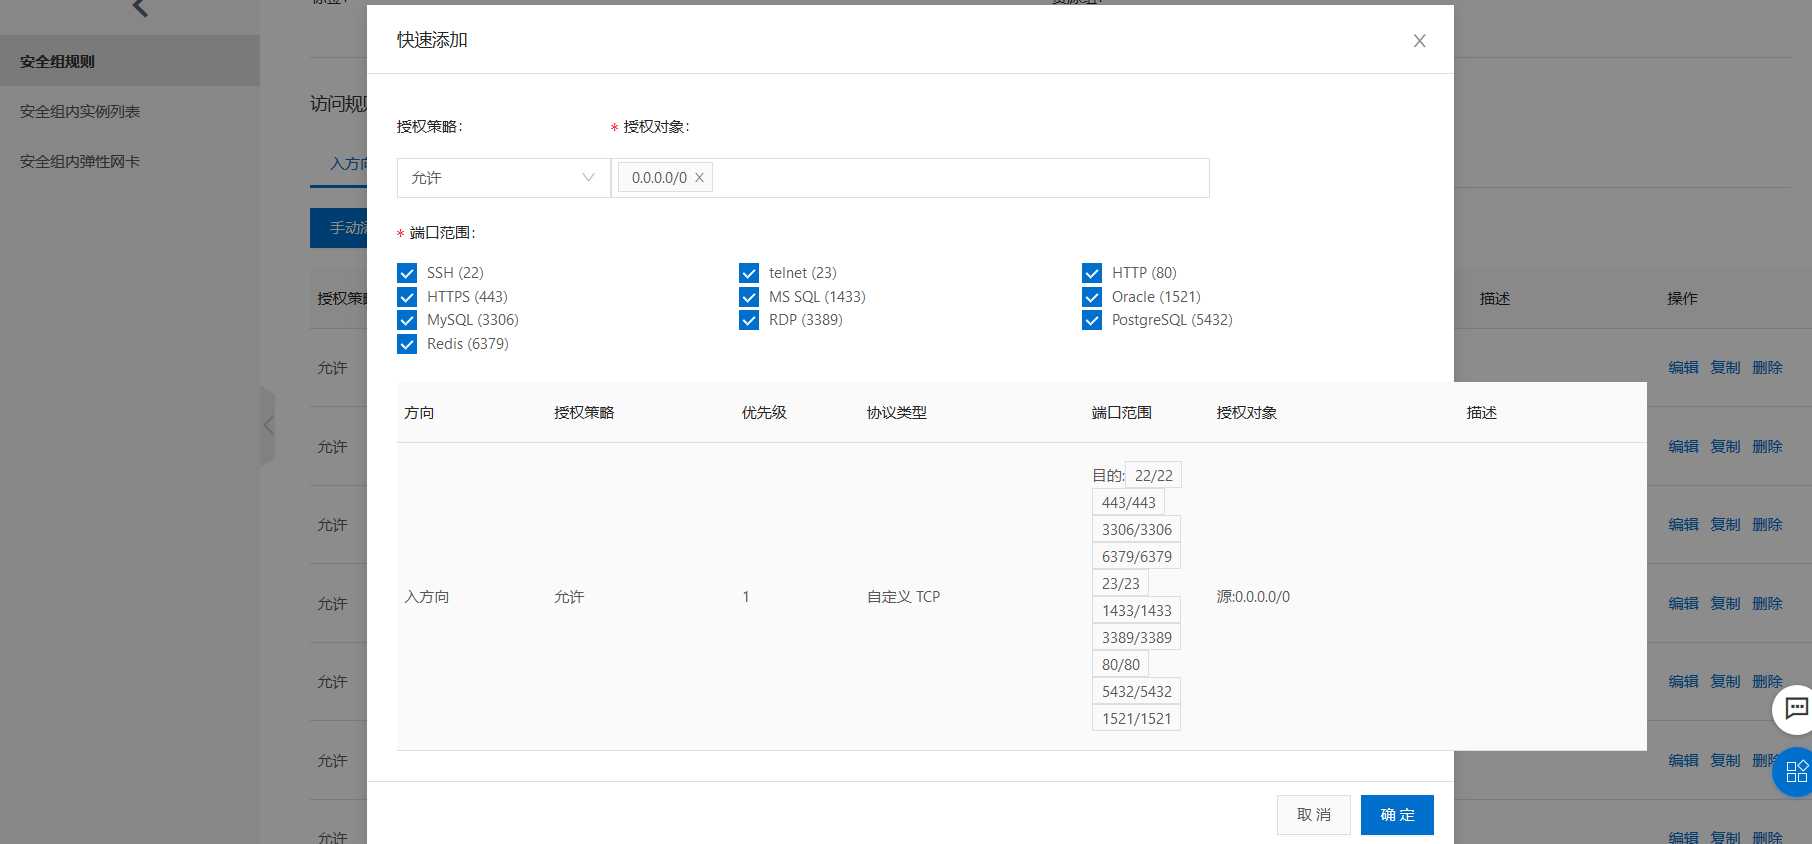Image resolution: width=1812 pixels, height=844 pixels.
Task: Click the 入方向 direction cell
Action: click(427, 597)
